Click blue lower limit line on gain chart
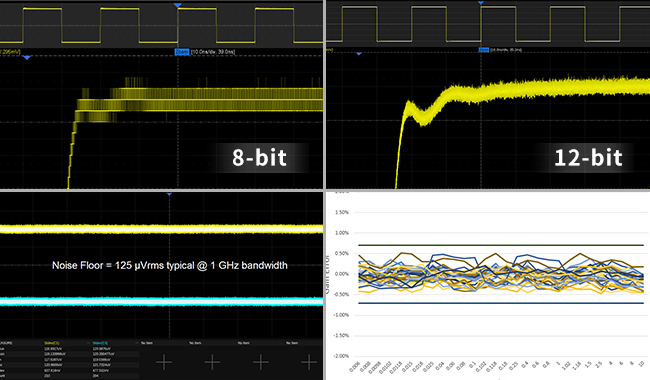Viewport: 650px width, 380px height. click(501, 303)
